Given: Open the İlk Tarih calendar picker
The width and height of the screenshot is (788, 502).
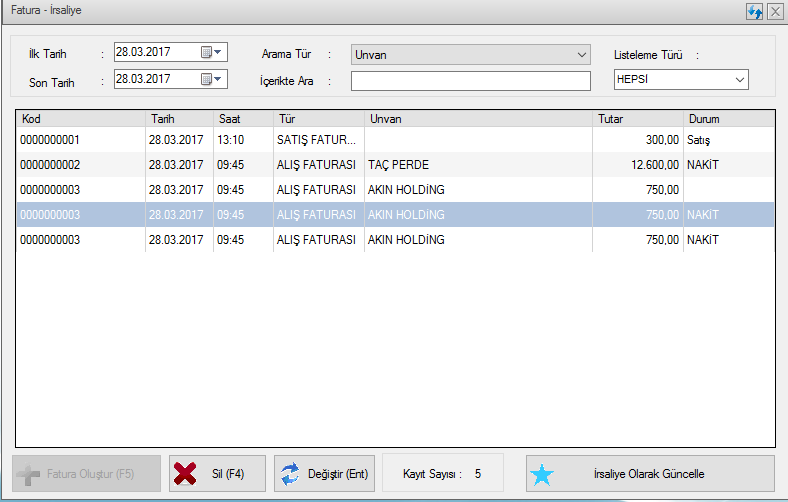Looking at the screenshot, I should click(213, 52).
